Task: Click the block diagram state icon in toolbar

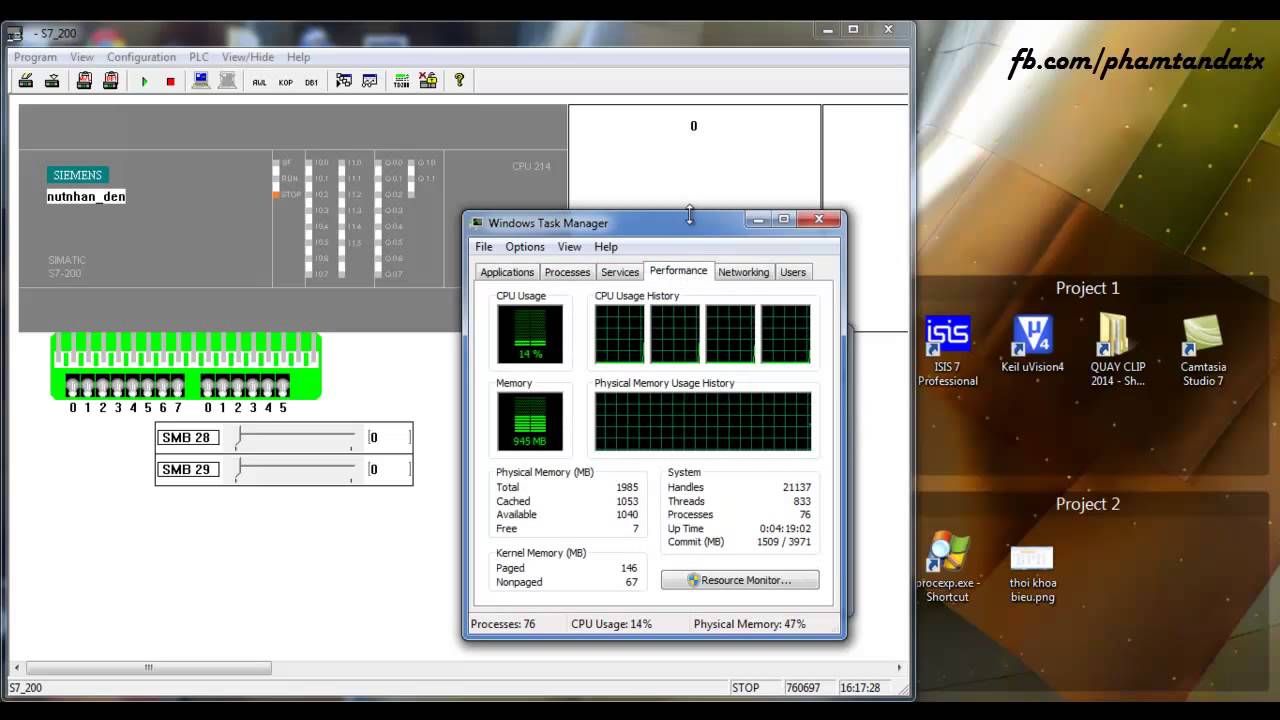Action: tap(344, 81)
